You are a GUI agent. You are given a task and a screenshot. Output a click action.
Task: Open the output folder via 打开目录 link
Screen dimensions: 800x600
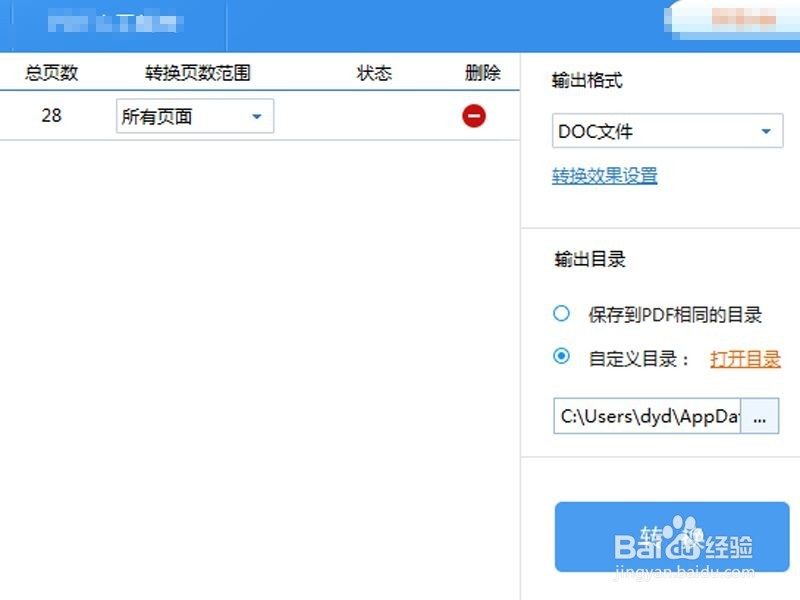[x=745, y=358]
